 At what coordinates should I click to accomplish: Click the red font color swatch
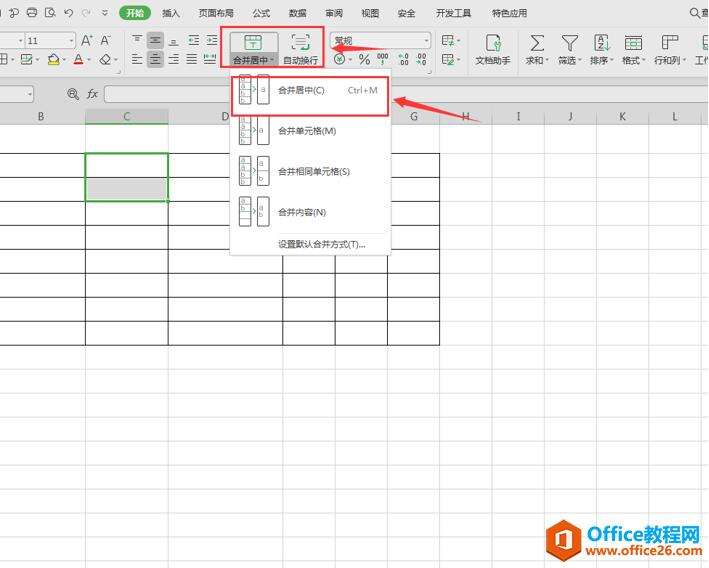click(79, 59)
